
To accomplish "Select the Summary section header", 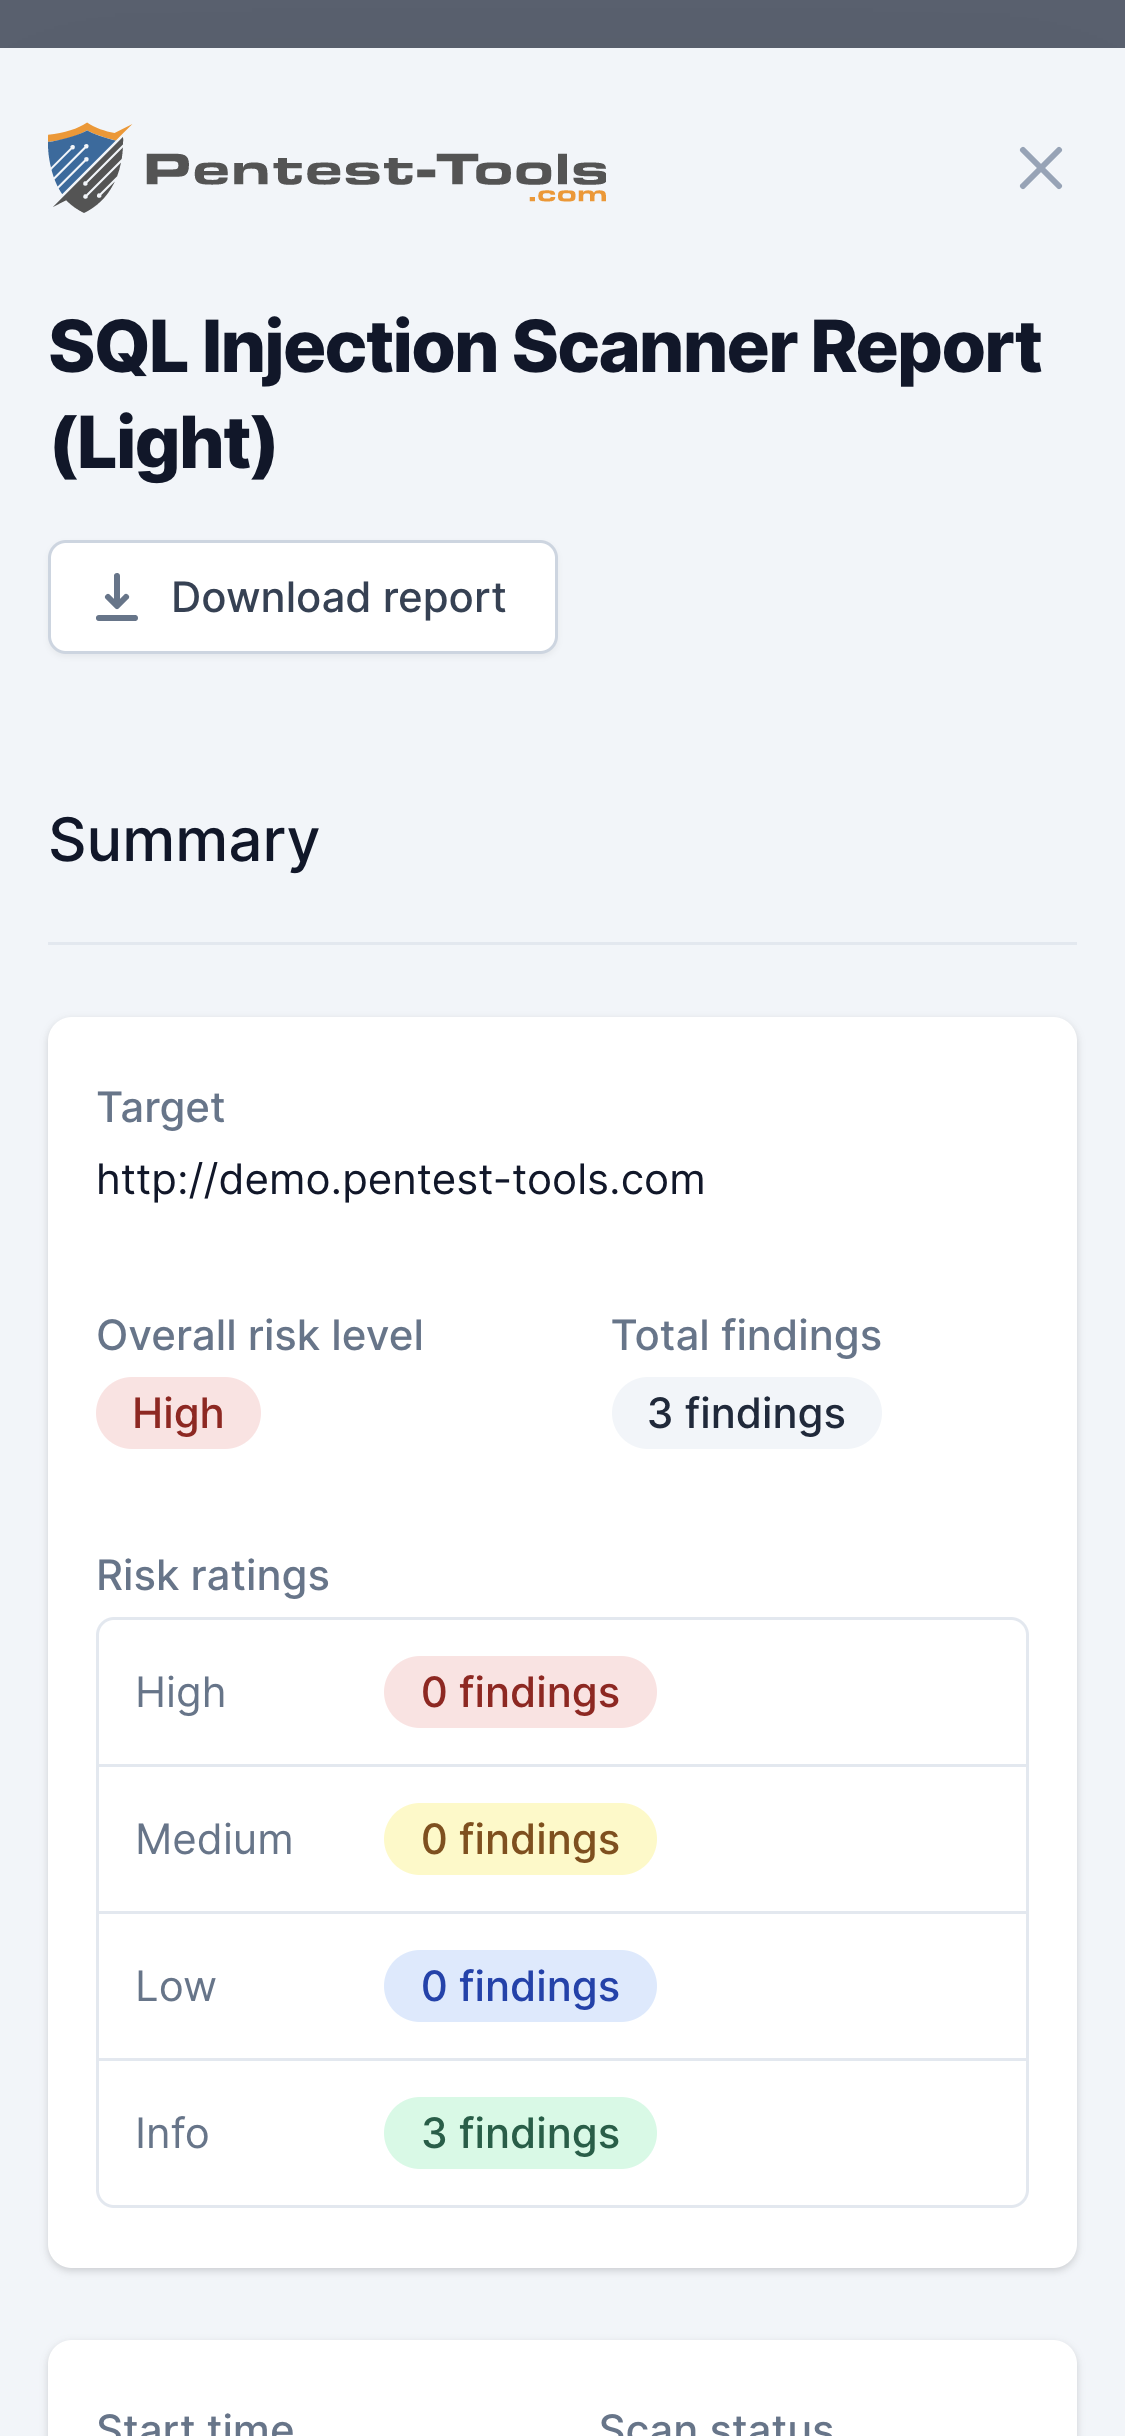I will 184,839.
